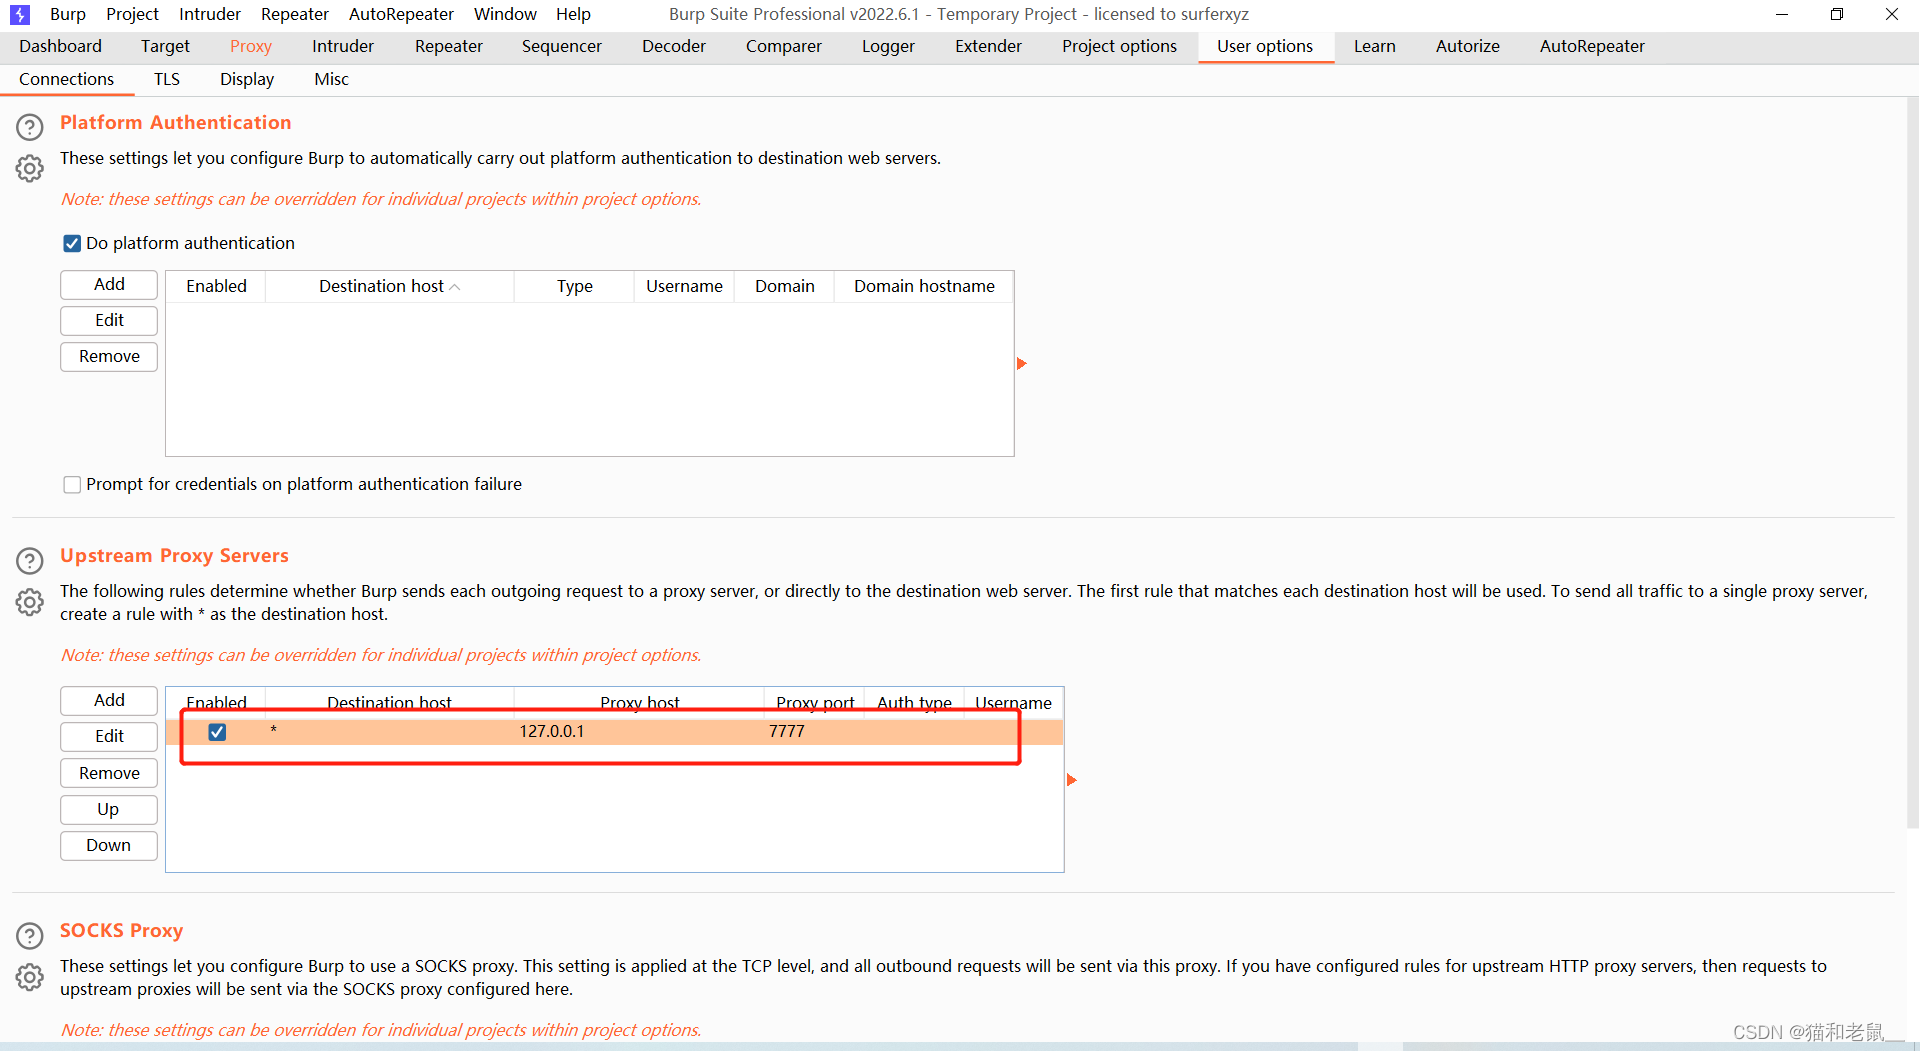
Task: Click the Proxy port column header
Action: pos(815,702)
